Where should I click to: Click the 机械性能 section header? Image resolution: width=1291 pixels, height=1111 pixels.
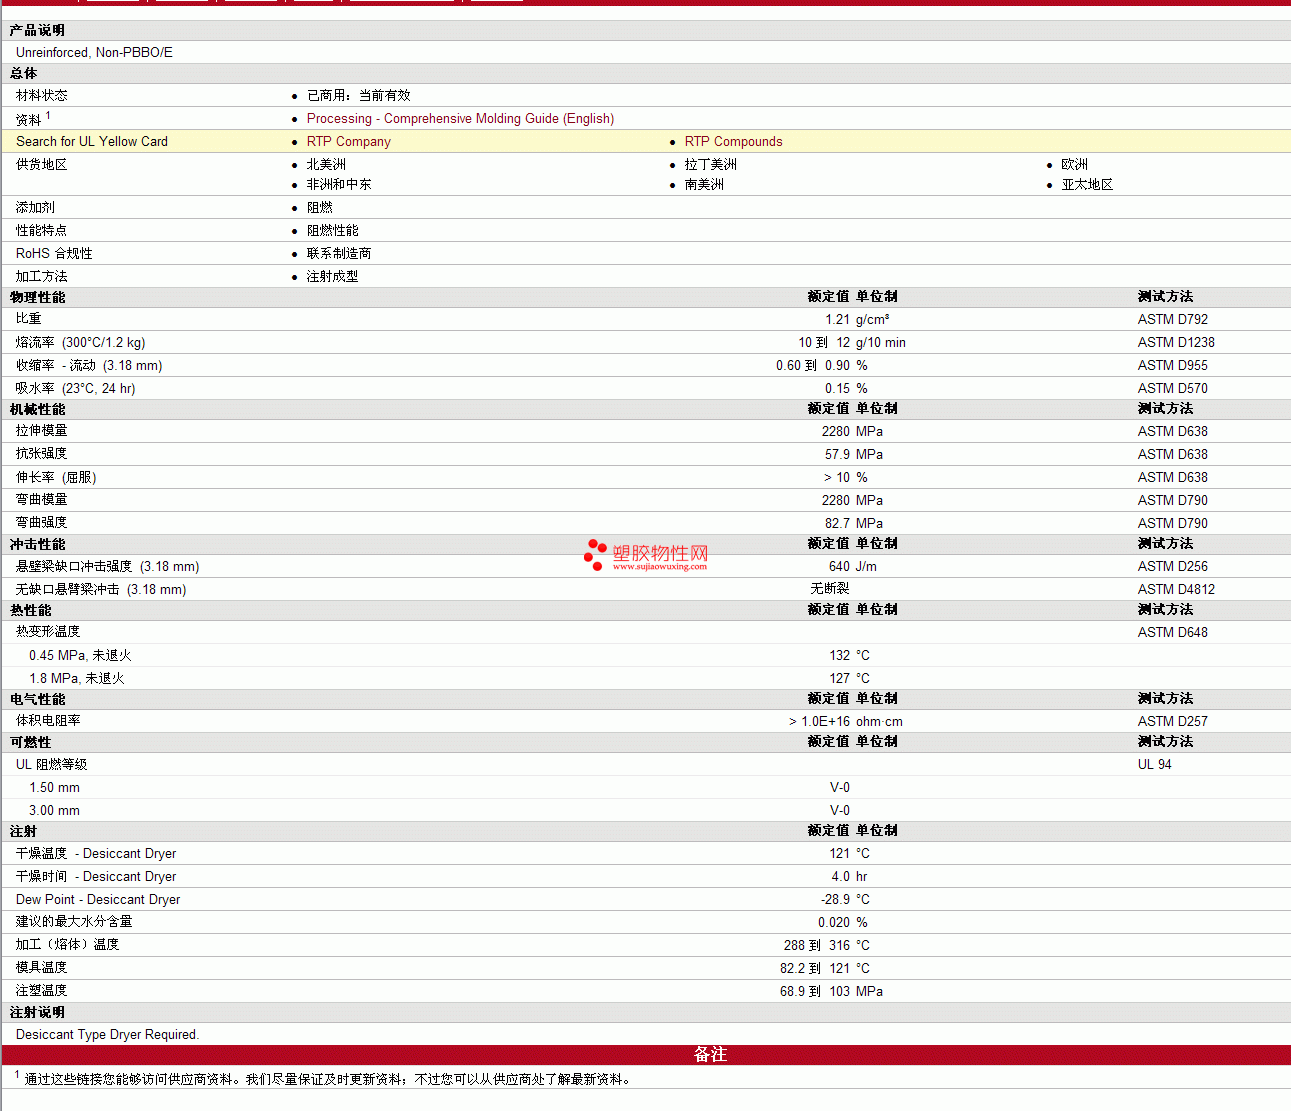pyautogui.click(x=37, y=409)
